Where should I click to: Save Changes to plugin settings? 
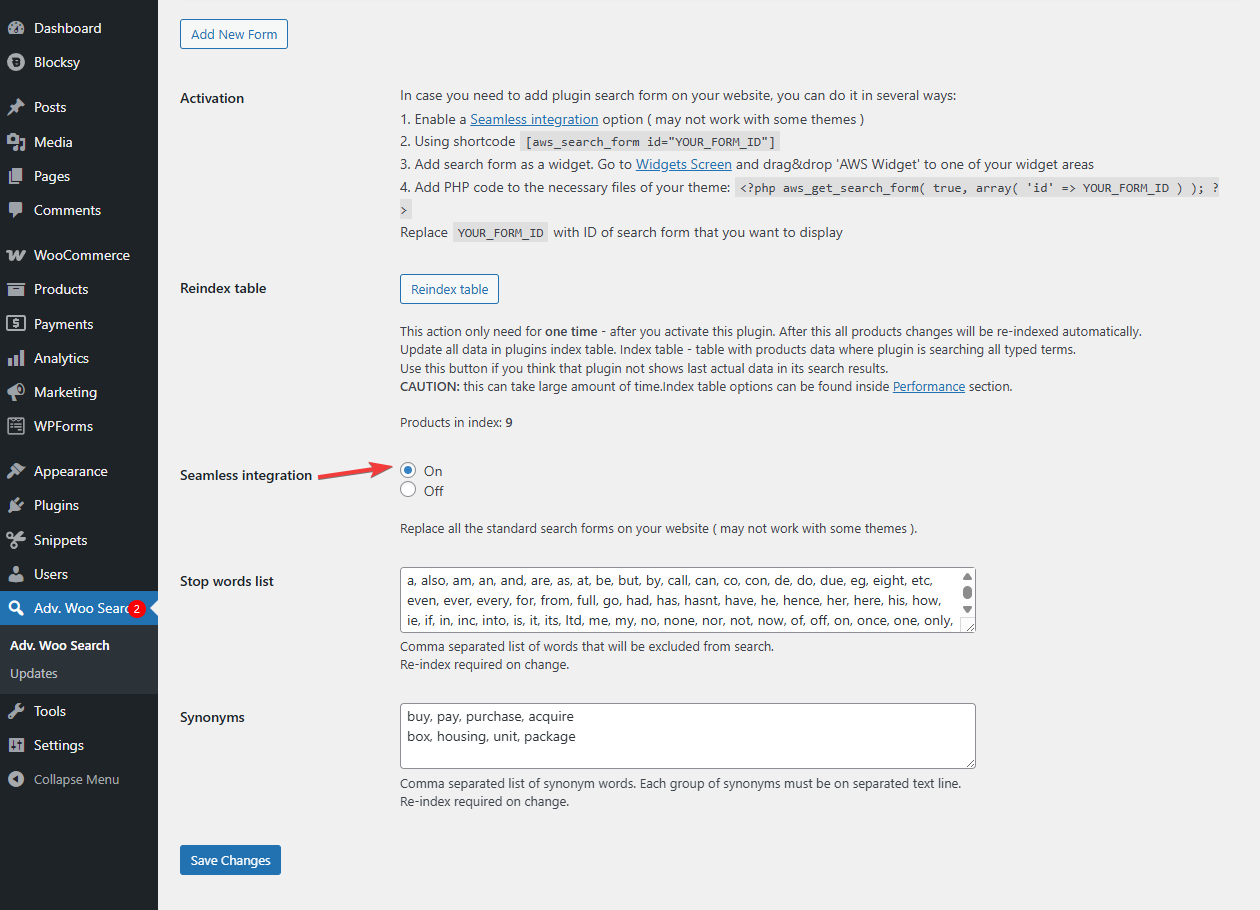tap(230, 860)
